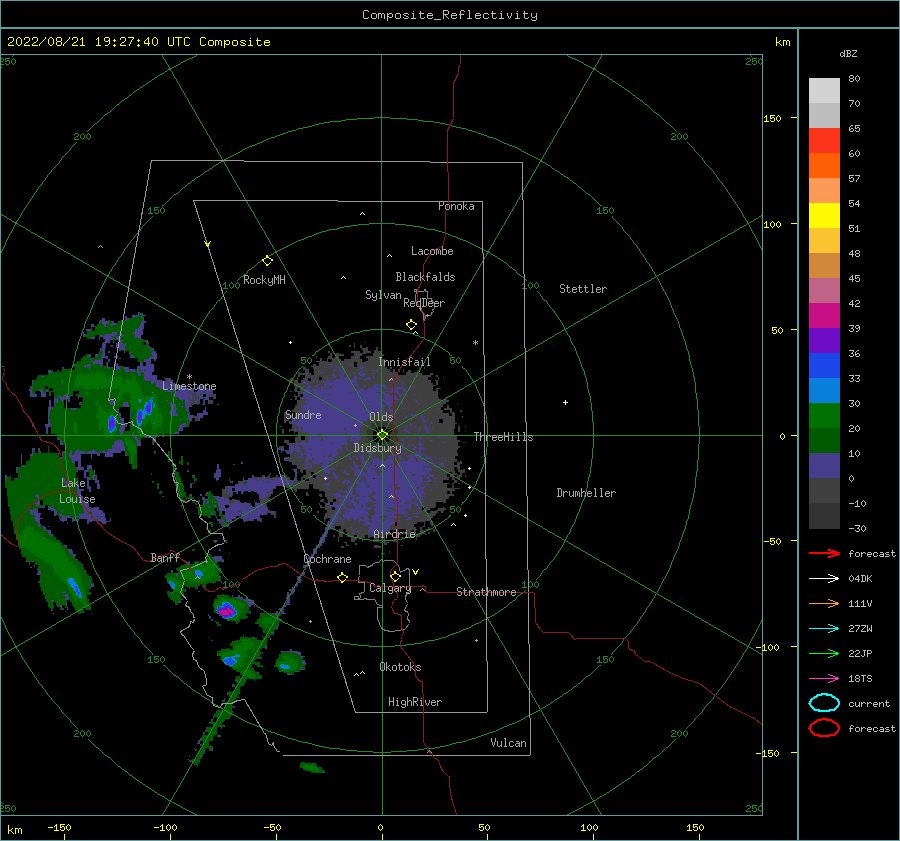Click the Sylvan label
This screenshot has width=900, height=841.
(x=383, y=295)
